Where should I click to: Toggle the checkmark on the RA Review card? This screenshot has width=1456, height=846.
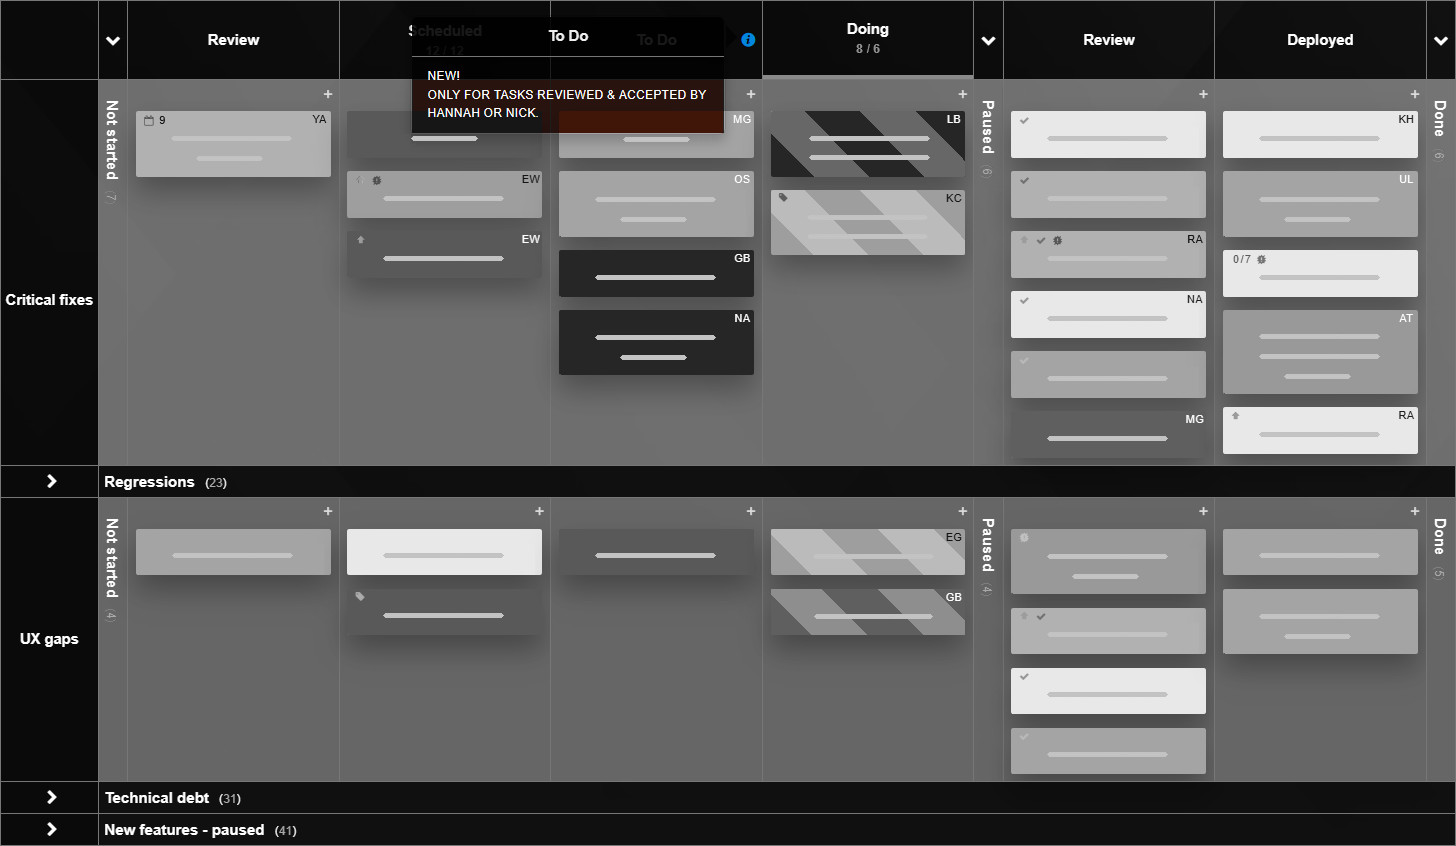1041,240
